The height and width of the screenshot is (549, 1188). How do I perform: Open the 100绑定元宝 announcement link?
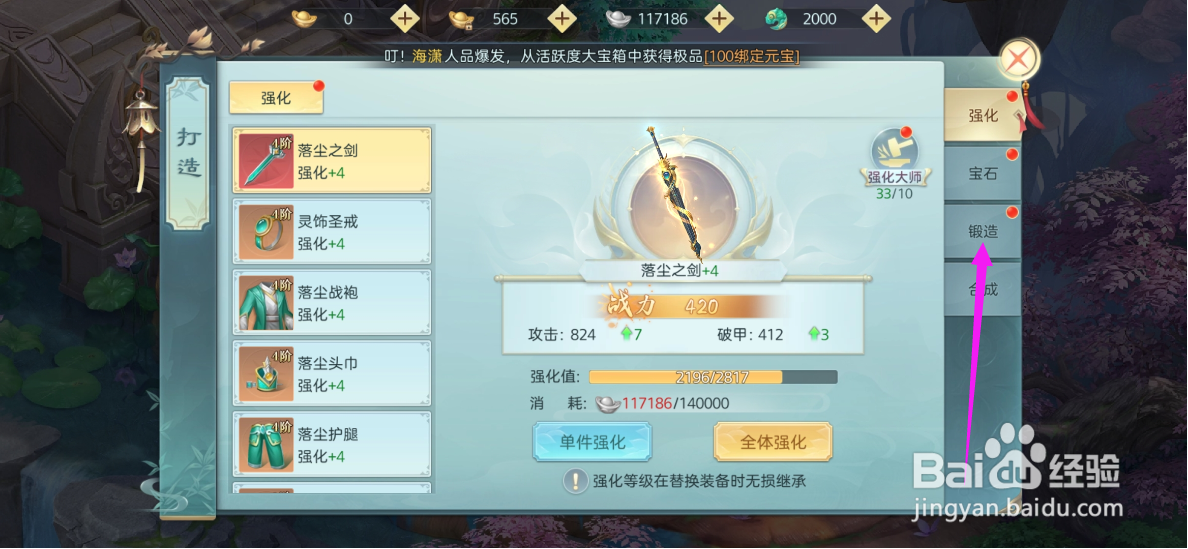752,57
